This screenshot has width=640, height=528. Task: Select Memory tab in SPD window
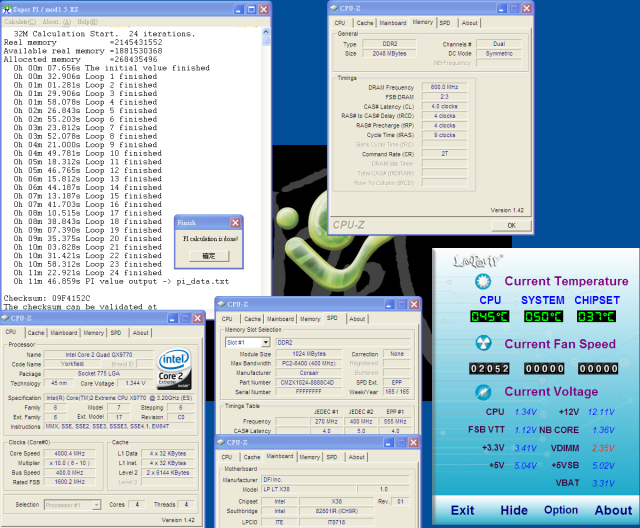pos(310,319)
